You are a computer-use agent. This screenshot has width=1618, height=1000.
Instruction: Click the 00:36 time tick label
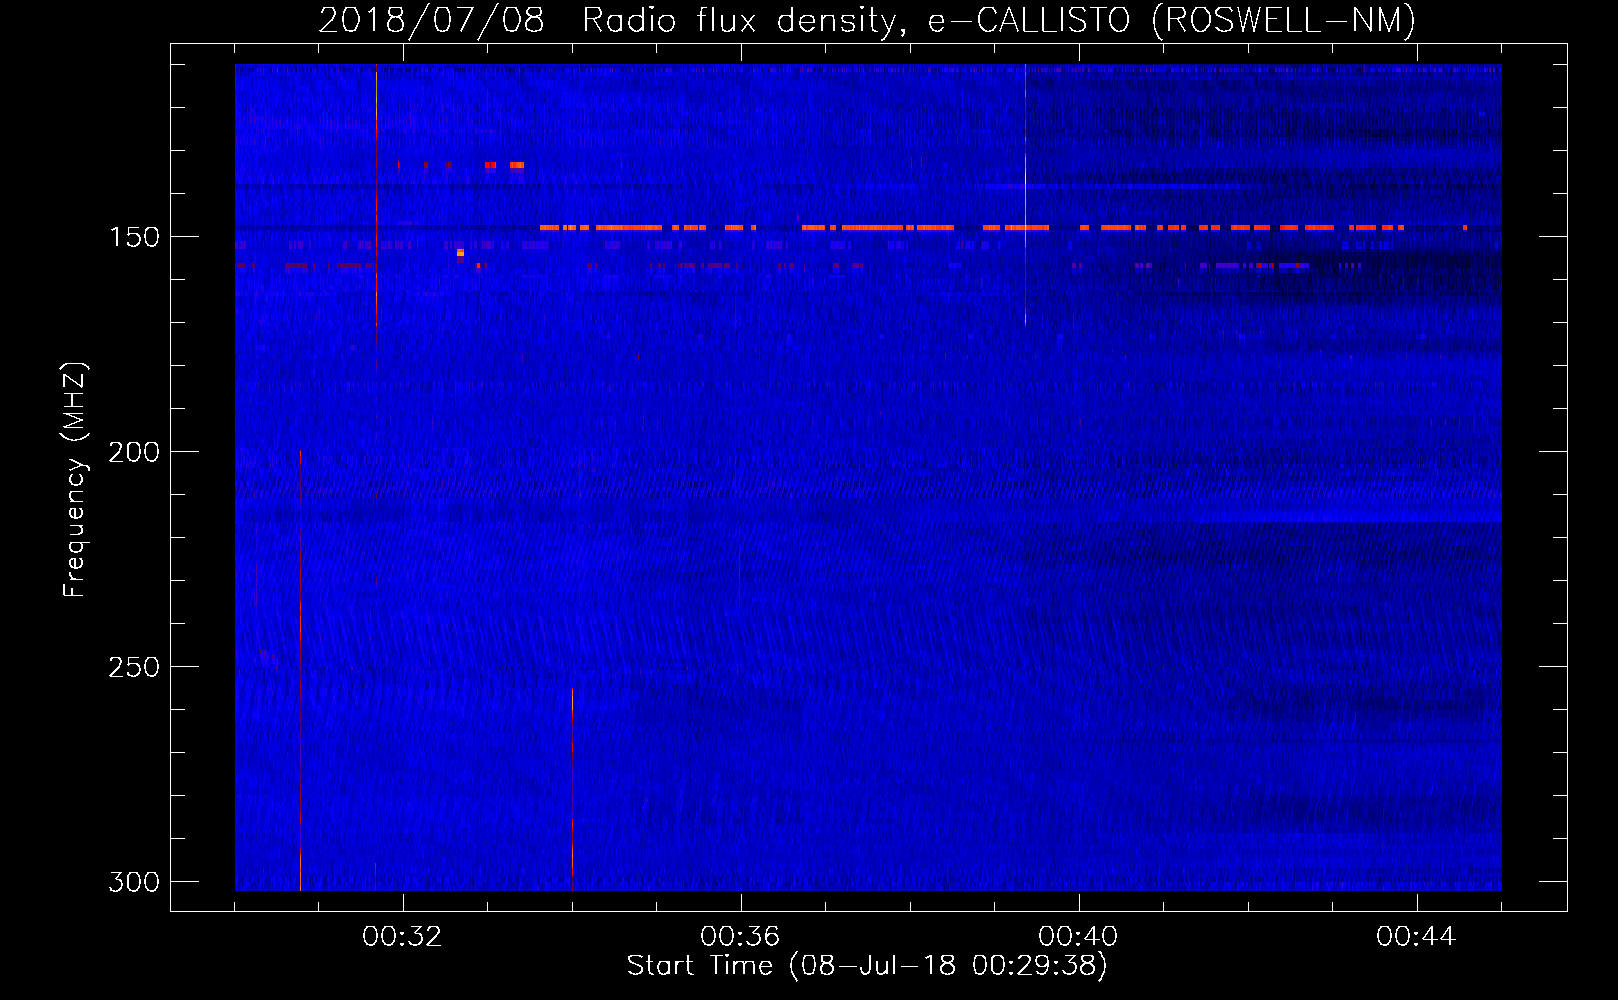(x=740, y=937)
